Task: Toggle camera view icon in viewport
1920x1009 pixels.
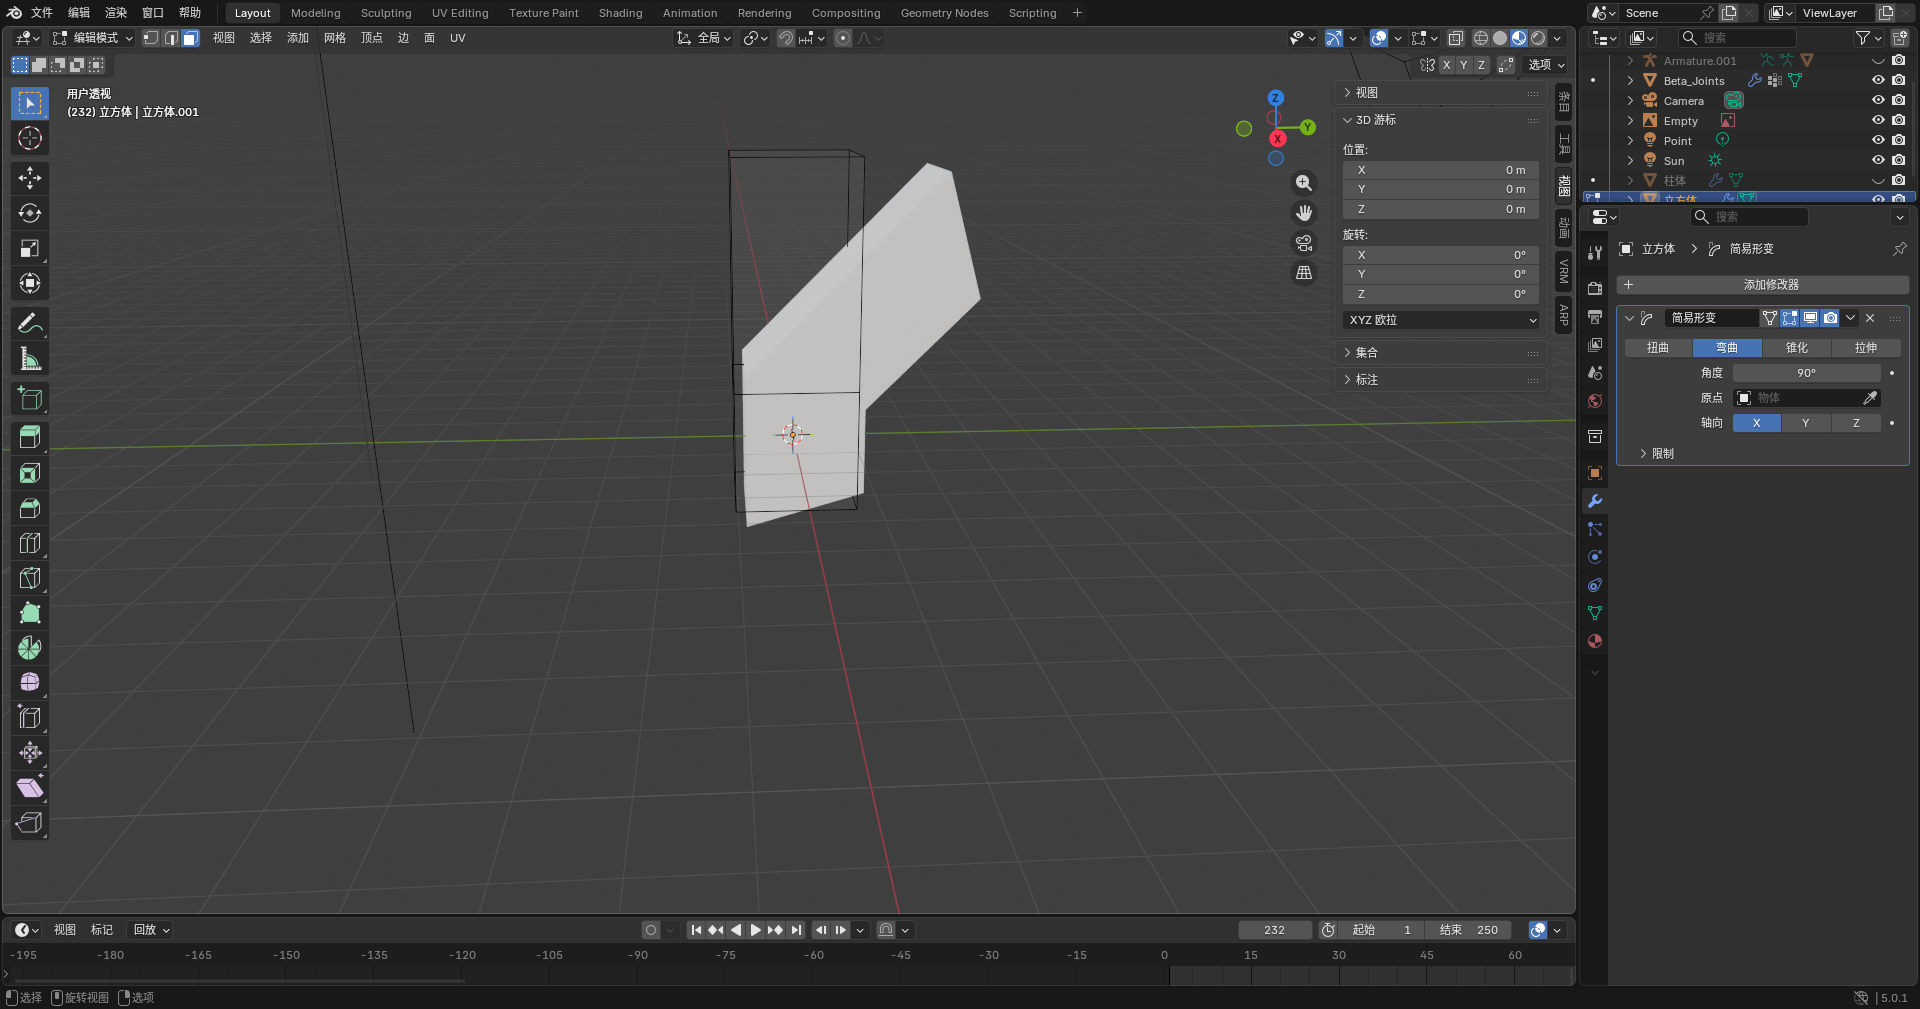Action: (x=1304, y=243)
